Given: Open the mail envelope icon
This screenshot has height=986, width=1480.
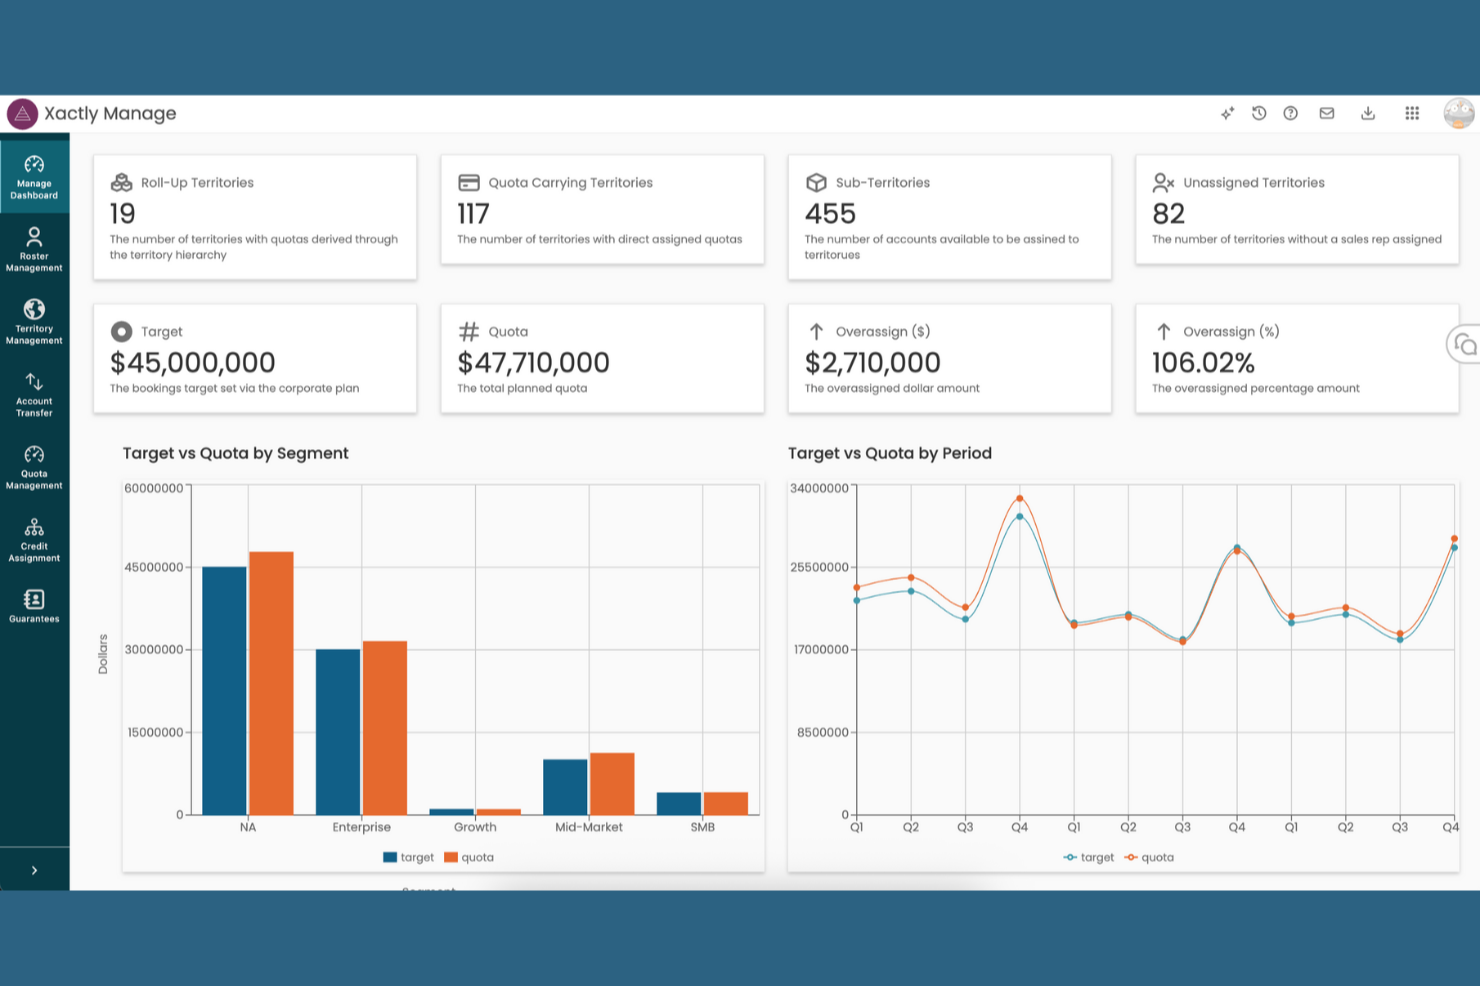Looking at the screenshot, I should (1327, 114).
